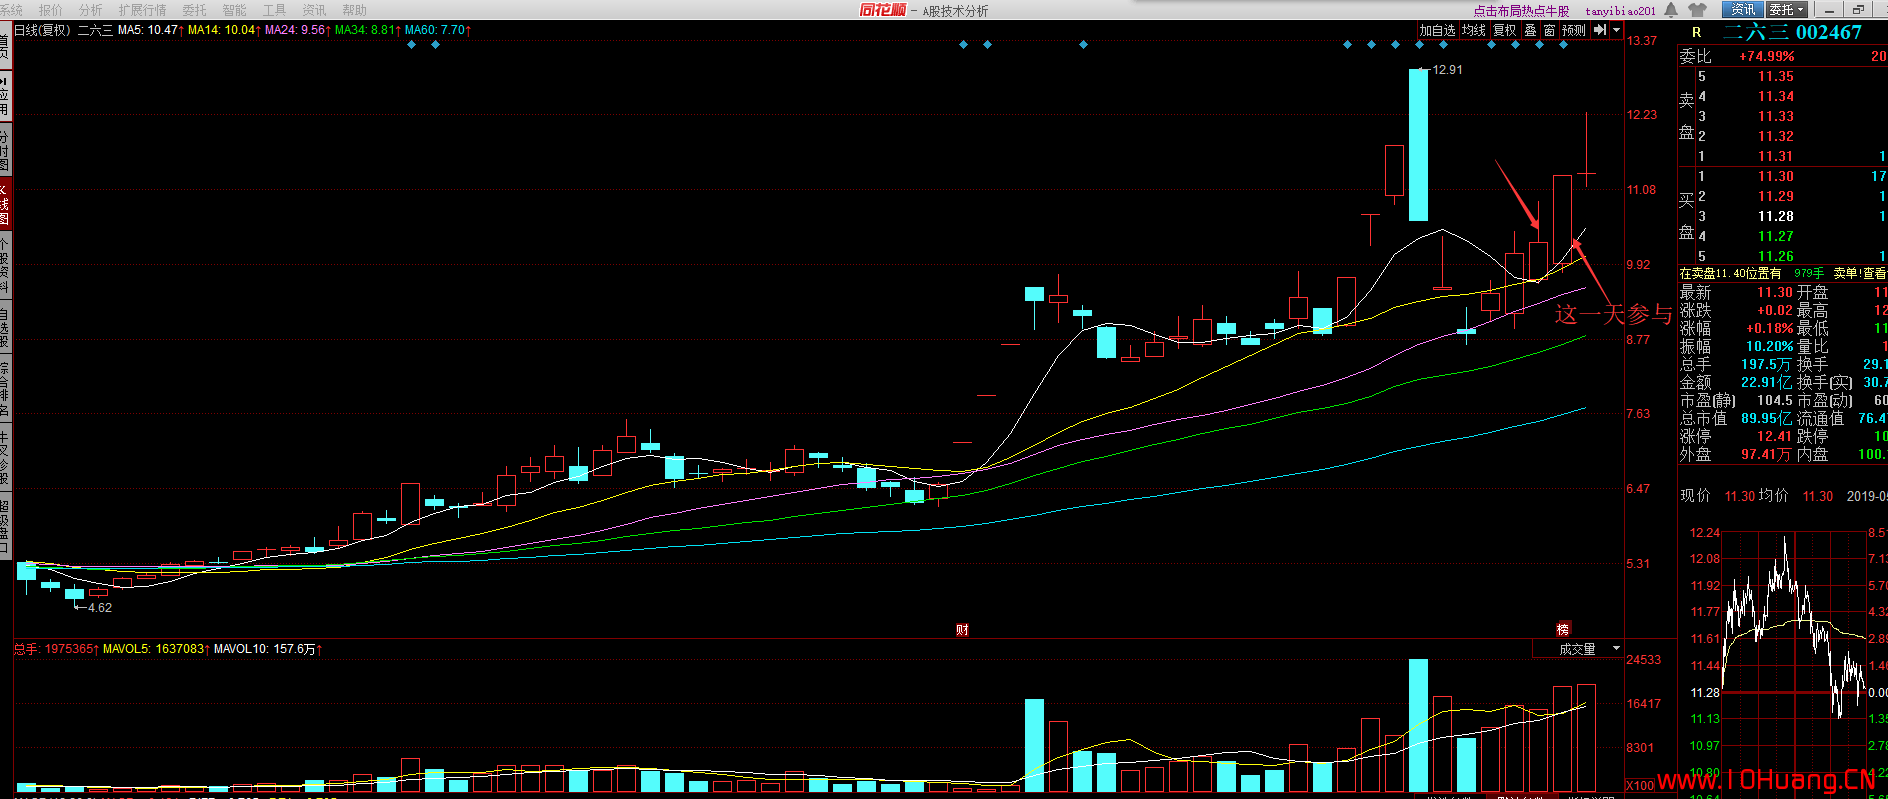Click the MA60: 7.70 indicator label
Screen dimensions: 1888x799
[x=437, y=30]
